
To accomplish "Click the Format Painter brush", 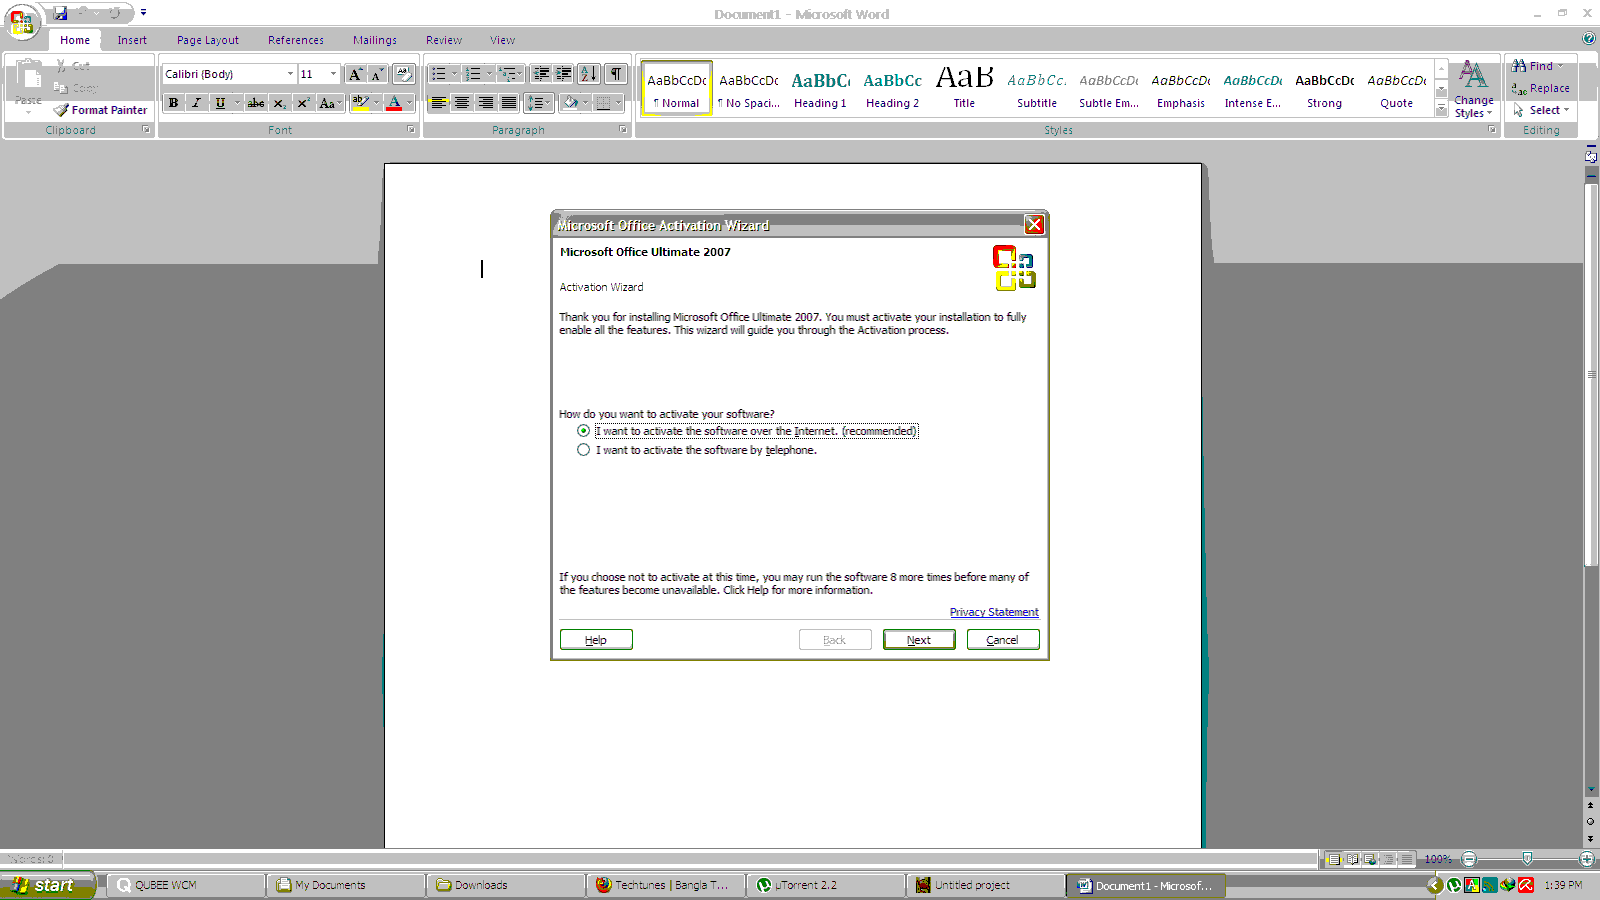I will 100,110.
